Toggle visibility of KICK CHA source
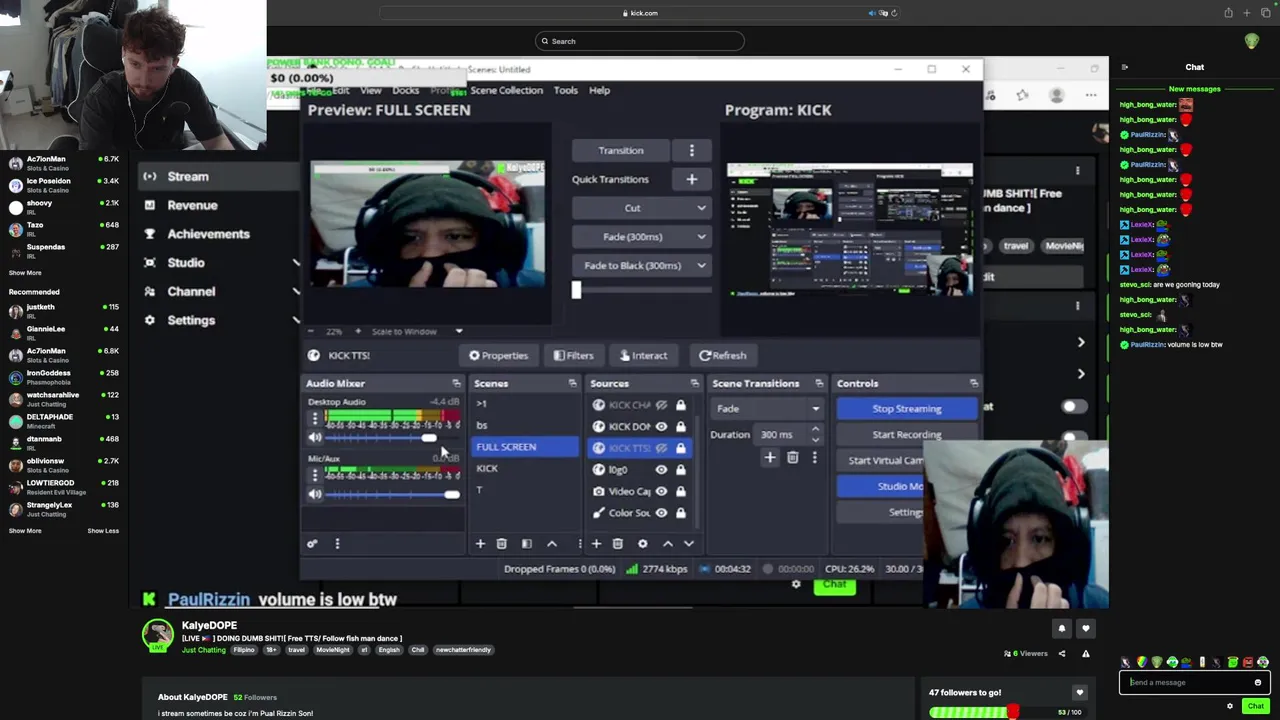Screen dimensions: 1280x720 [661, 405]
